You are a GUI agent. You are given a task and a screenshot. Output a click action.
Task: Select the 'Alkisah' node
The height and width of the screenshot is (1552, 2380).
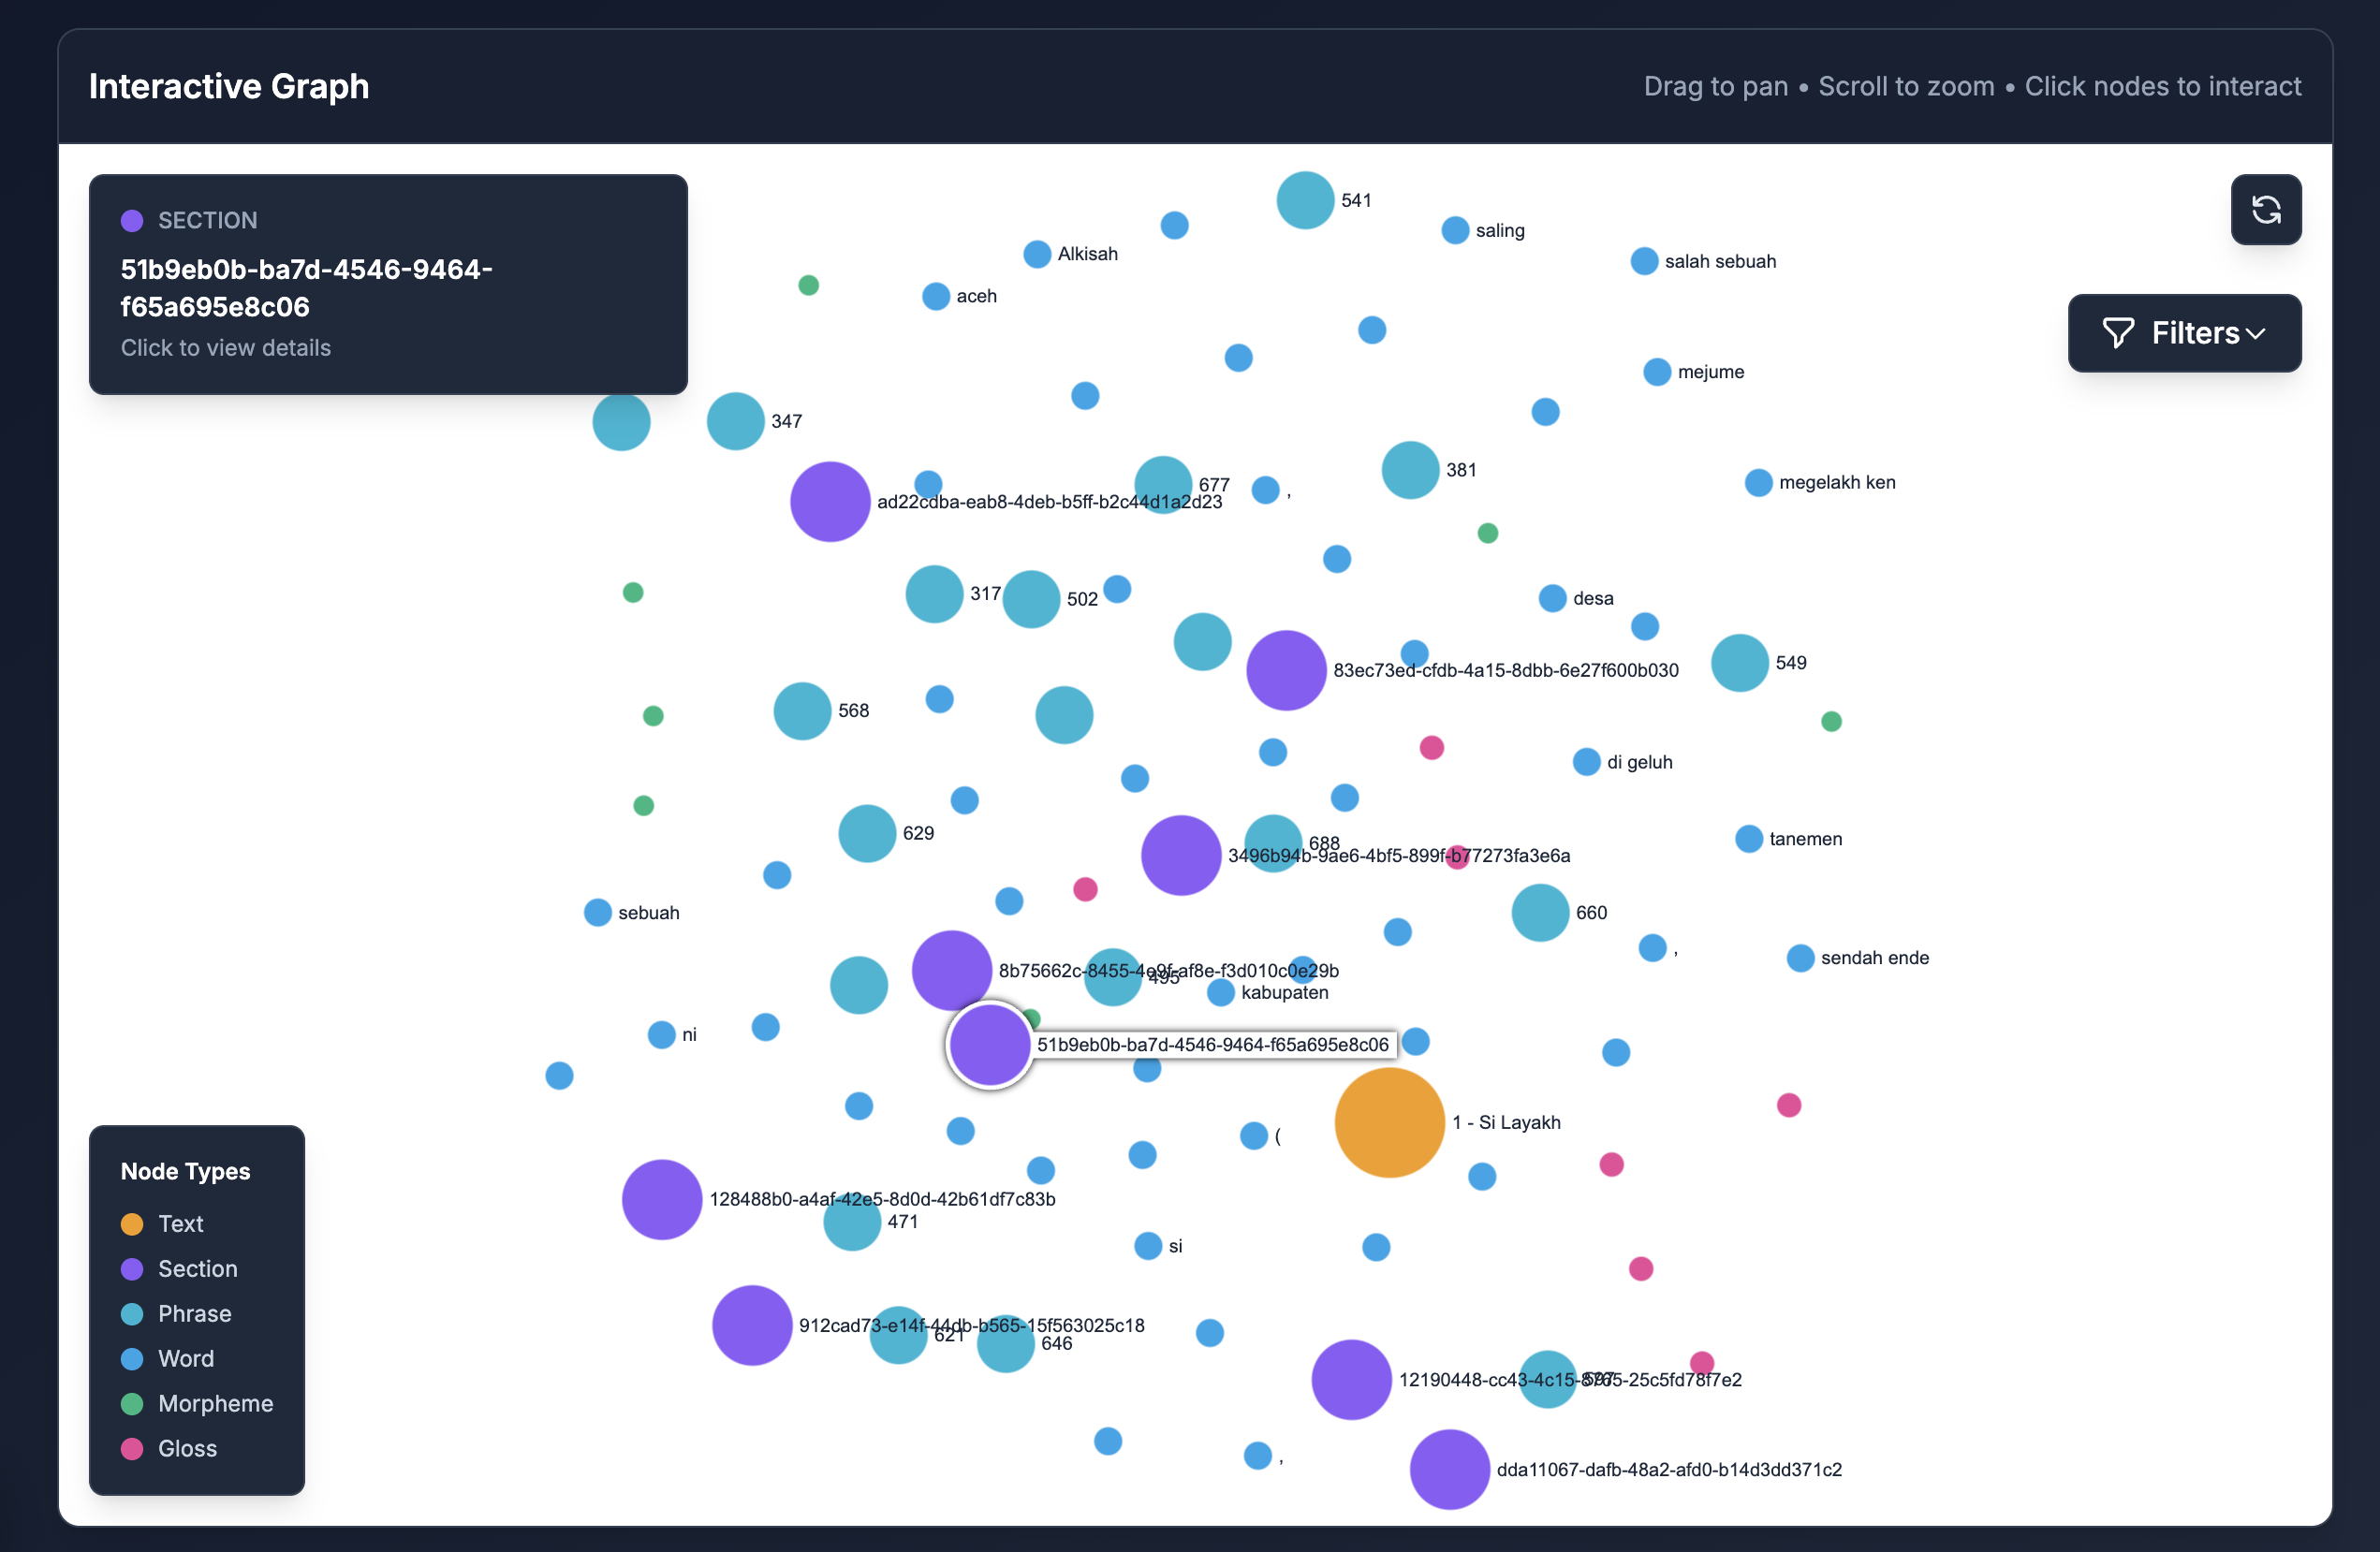1037,254
